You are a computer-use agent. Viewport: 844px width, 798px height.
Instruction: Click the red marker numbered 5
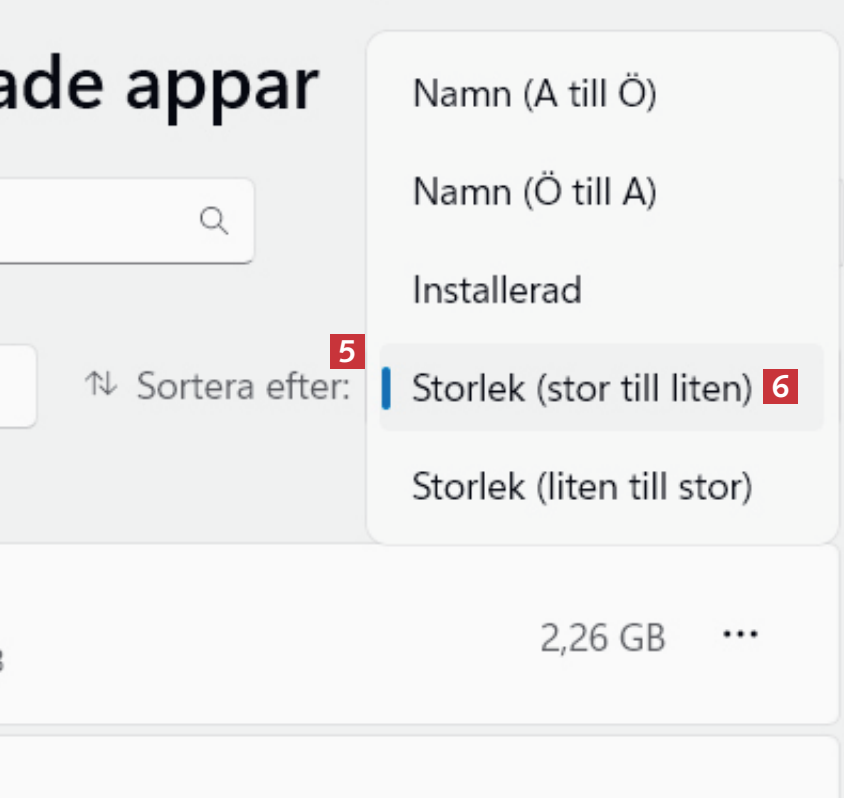coord(347,352)
